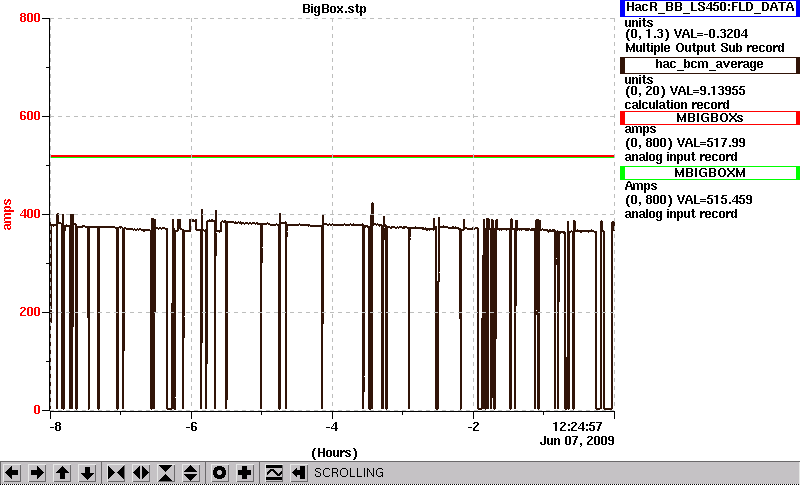The height and width of the screenshot is (485, 800).
Task: Zoom out vertically with the up-down triangles icon
Action: (x=191, y=473)
